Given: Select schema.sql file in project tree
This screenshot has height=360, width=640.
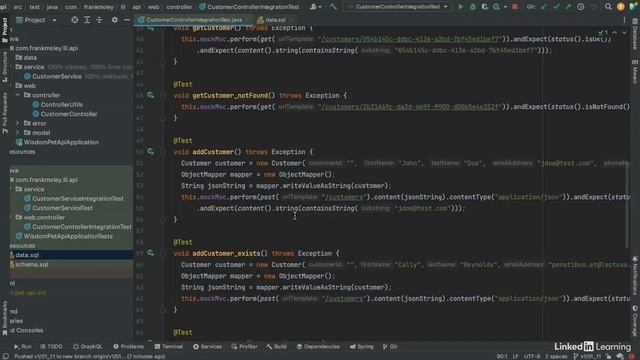Looking at the screenshot, I should 32,264.
